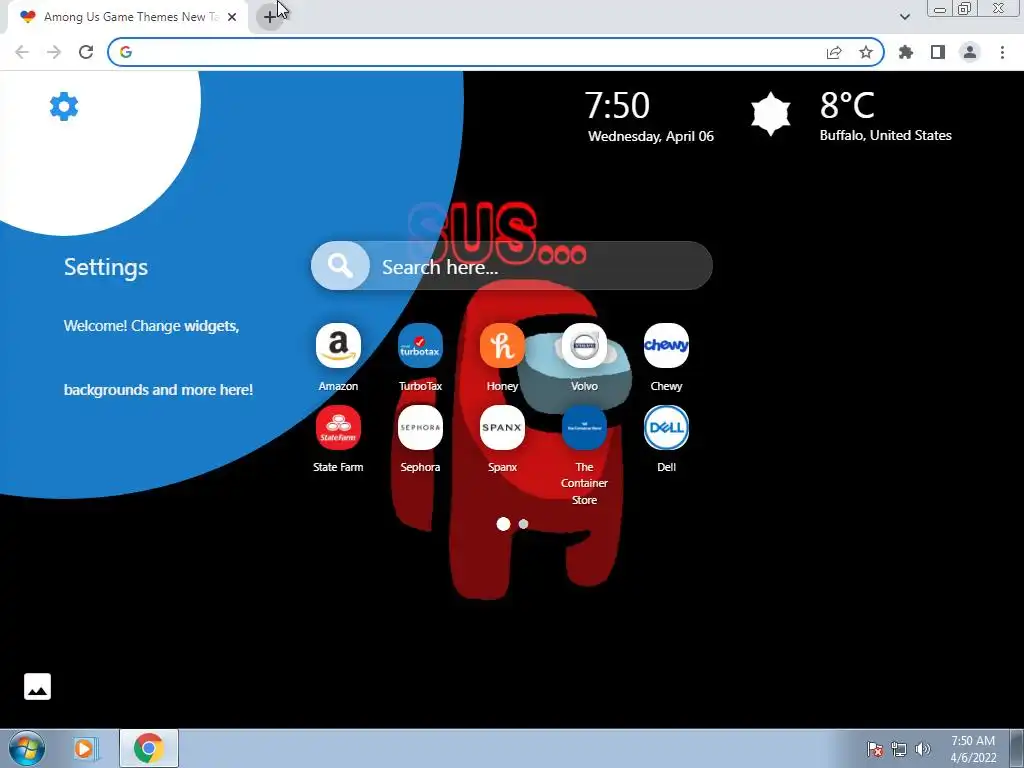
Task: Click the Chrome taskbar icon
Action: click(x=149, y=748)
